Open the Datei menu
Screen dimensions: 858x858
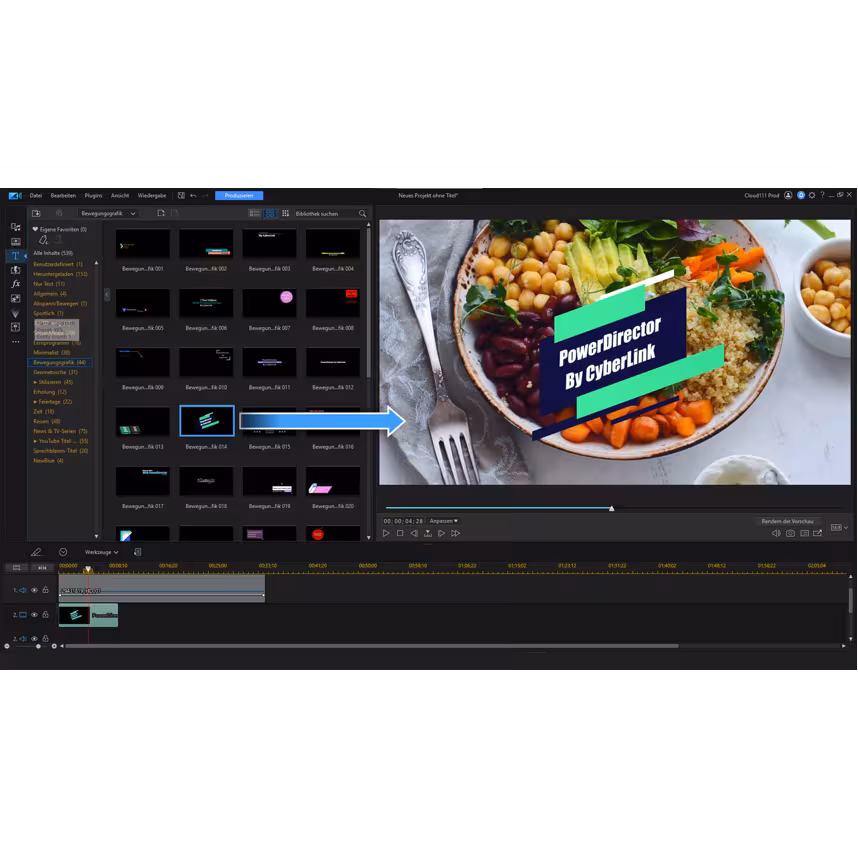[x=36, y=195]
